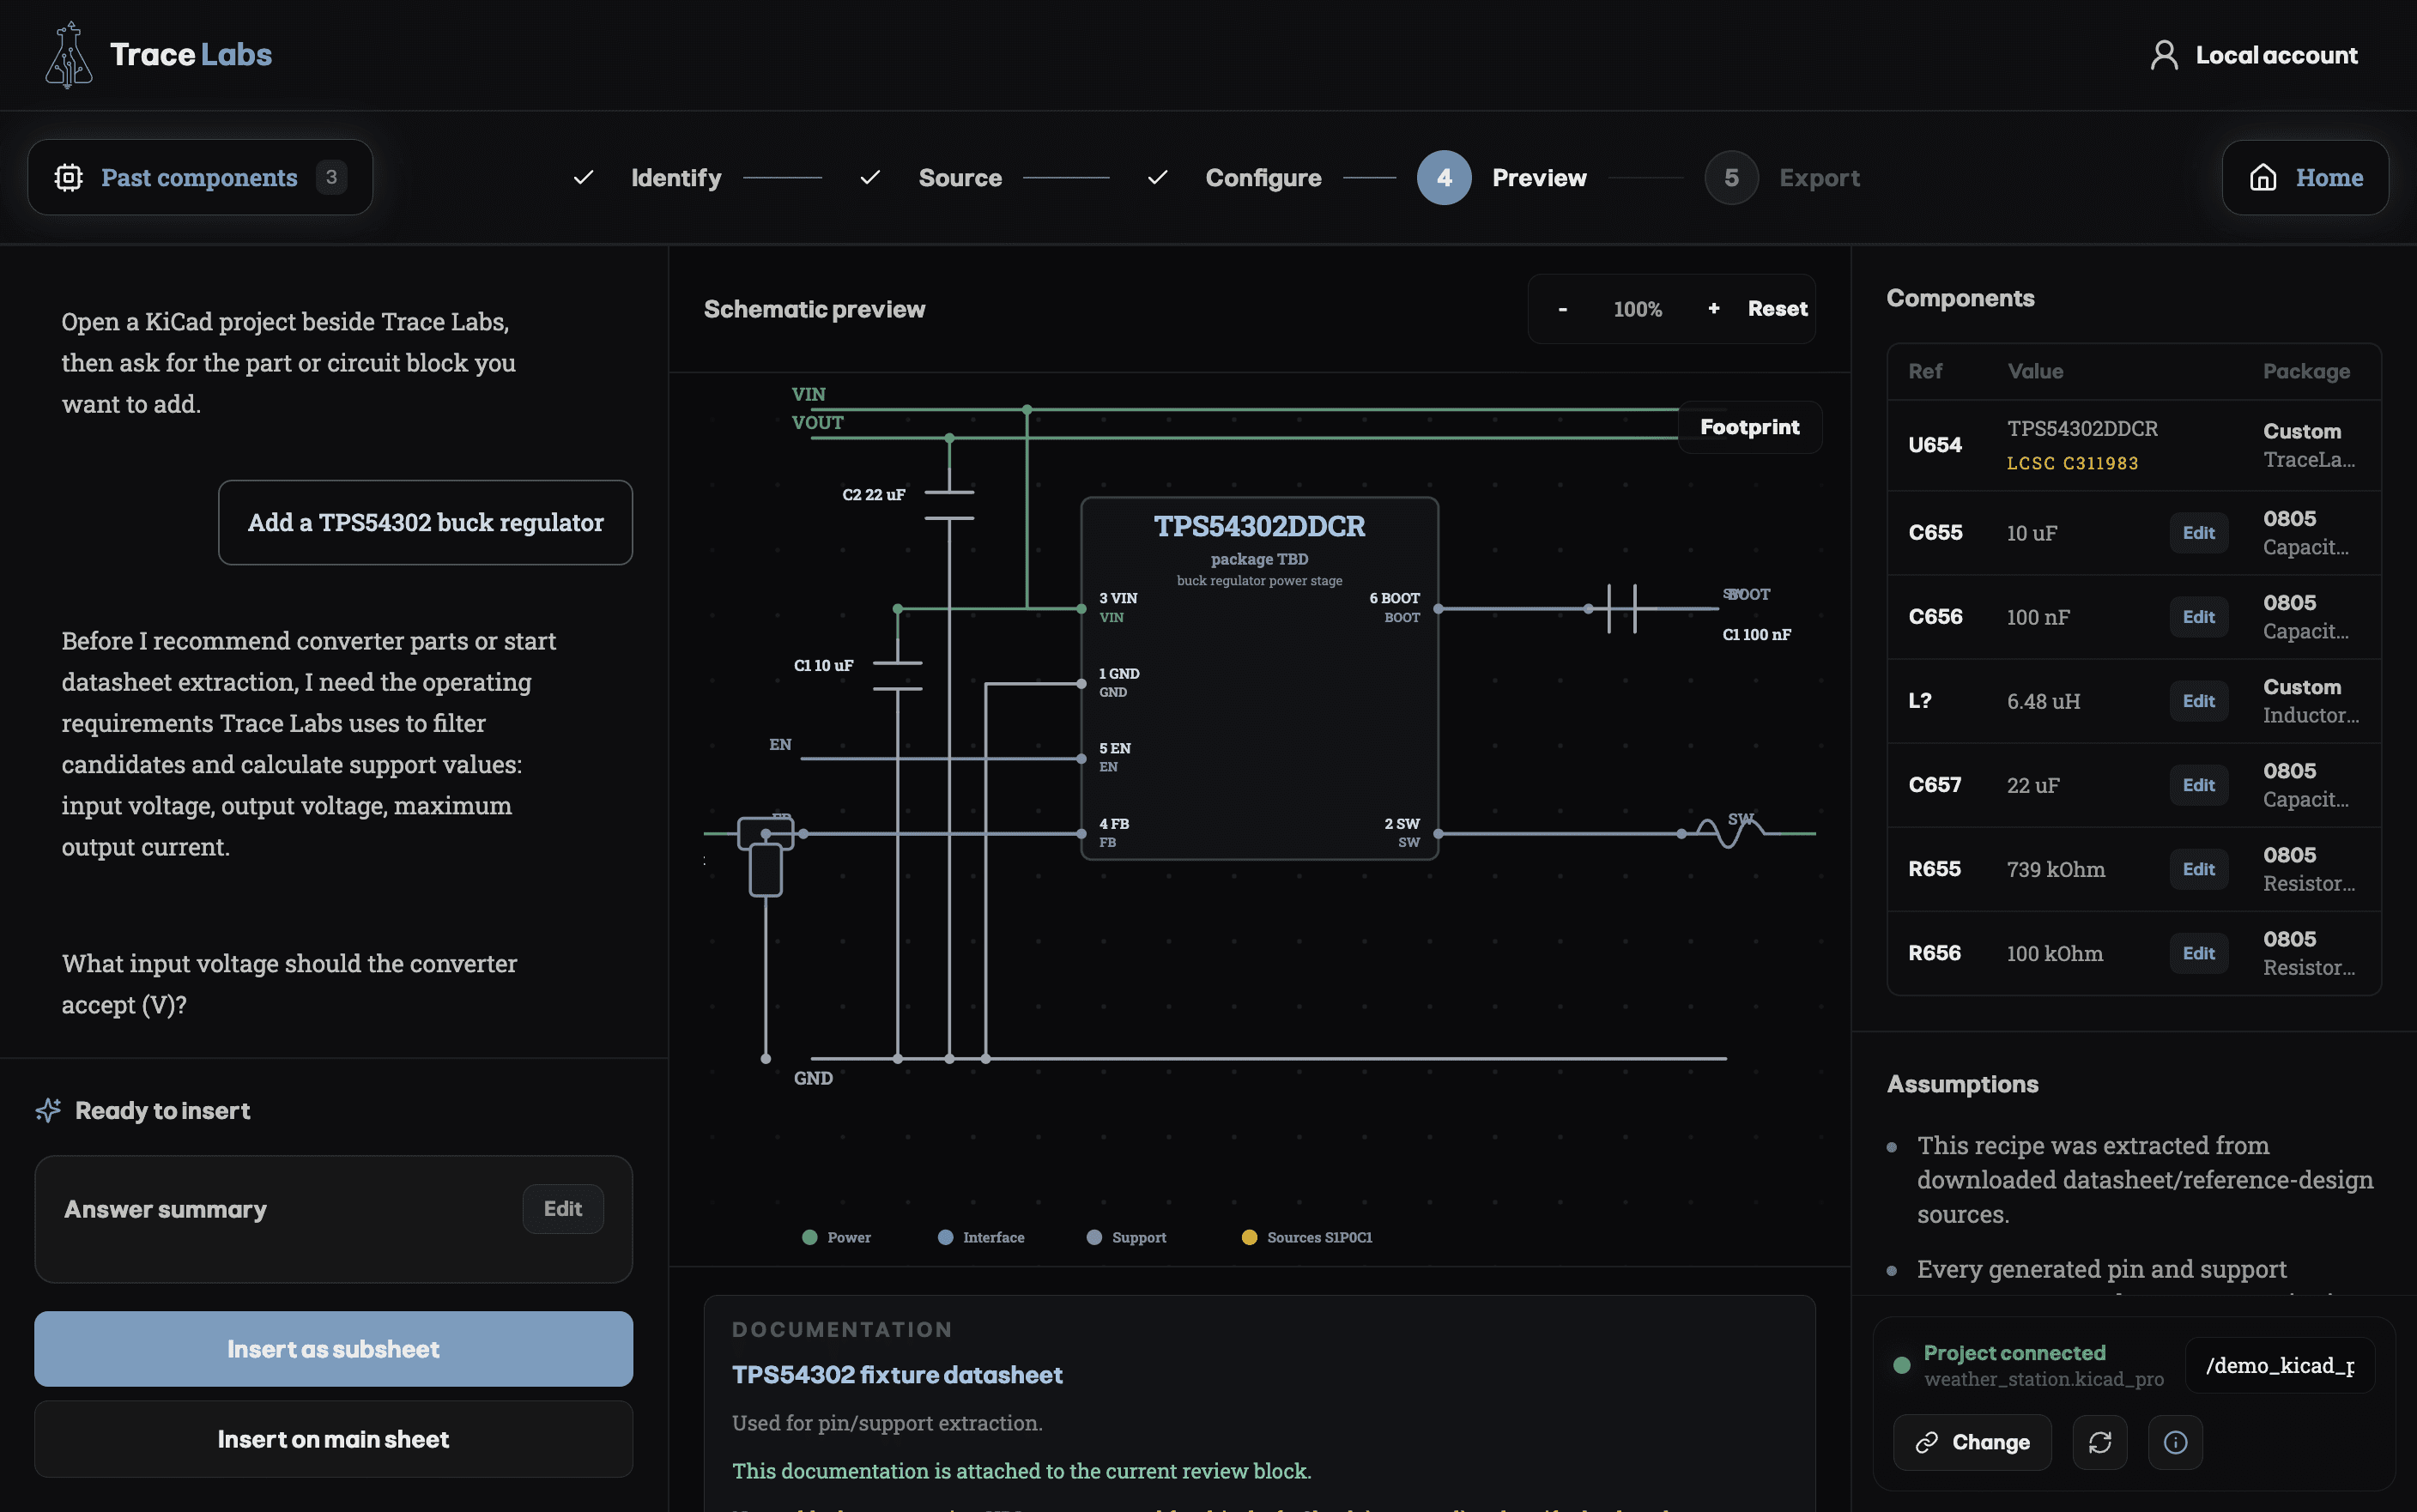Click the GND net label
Viewport: 2417px width, 1512px height.
(813, 1078)
